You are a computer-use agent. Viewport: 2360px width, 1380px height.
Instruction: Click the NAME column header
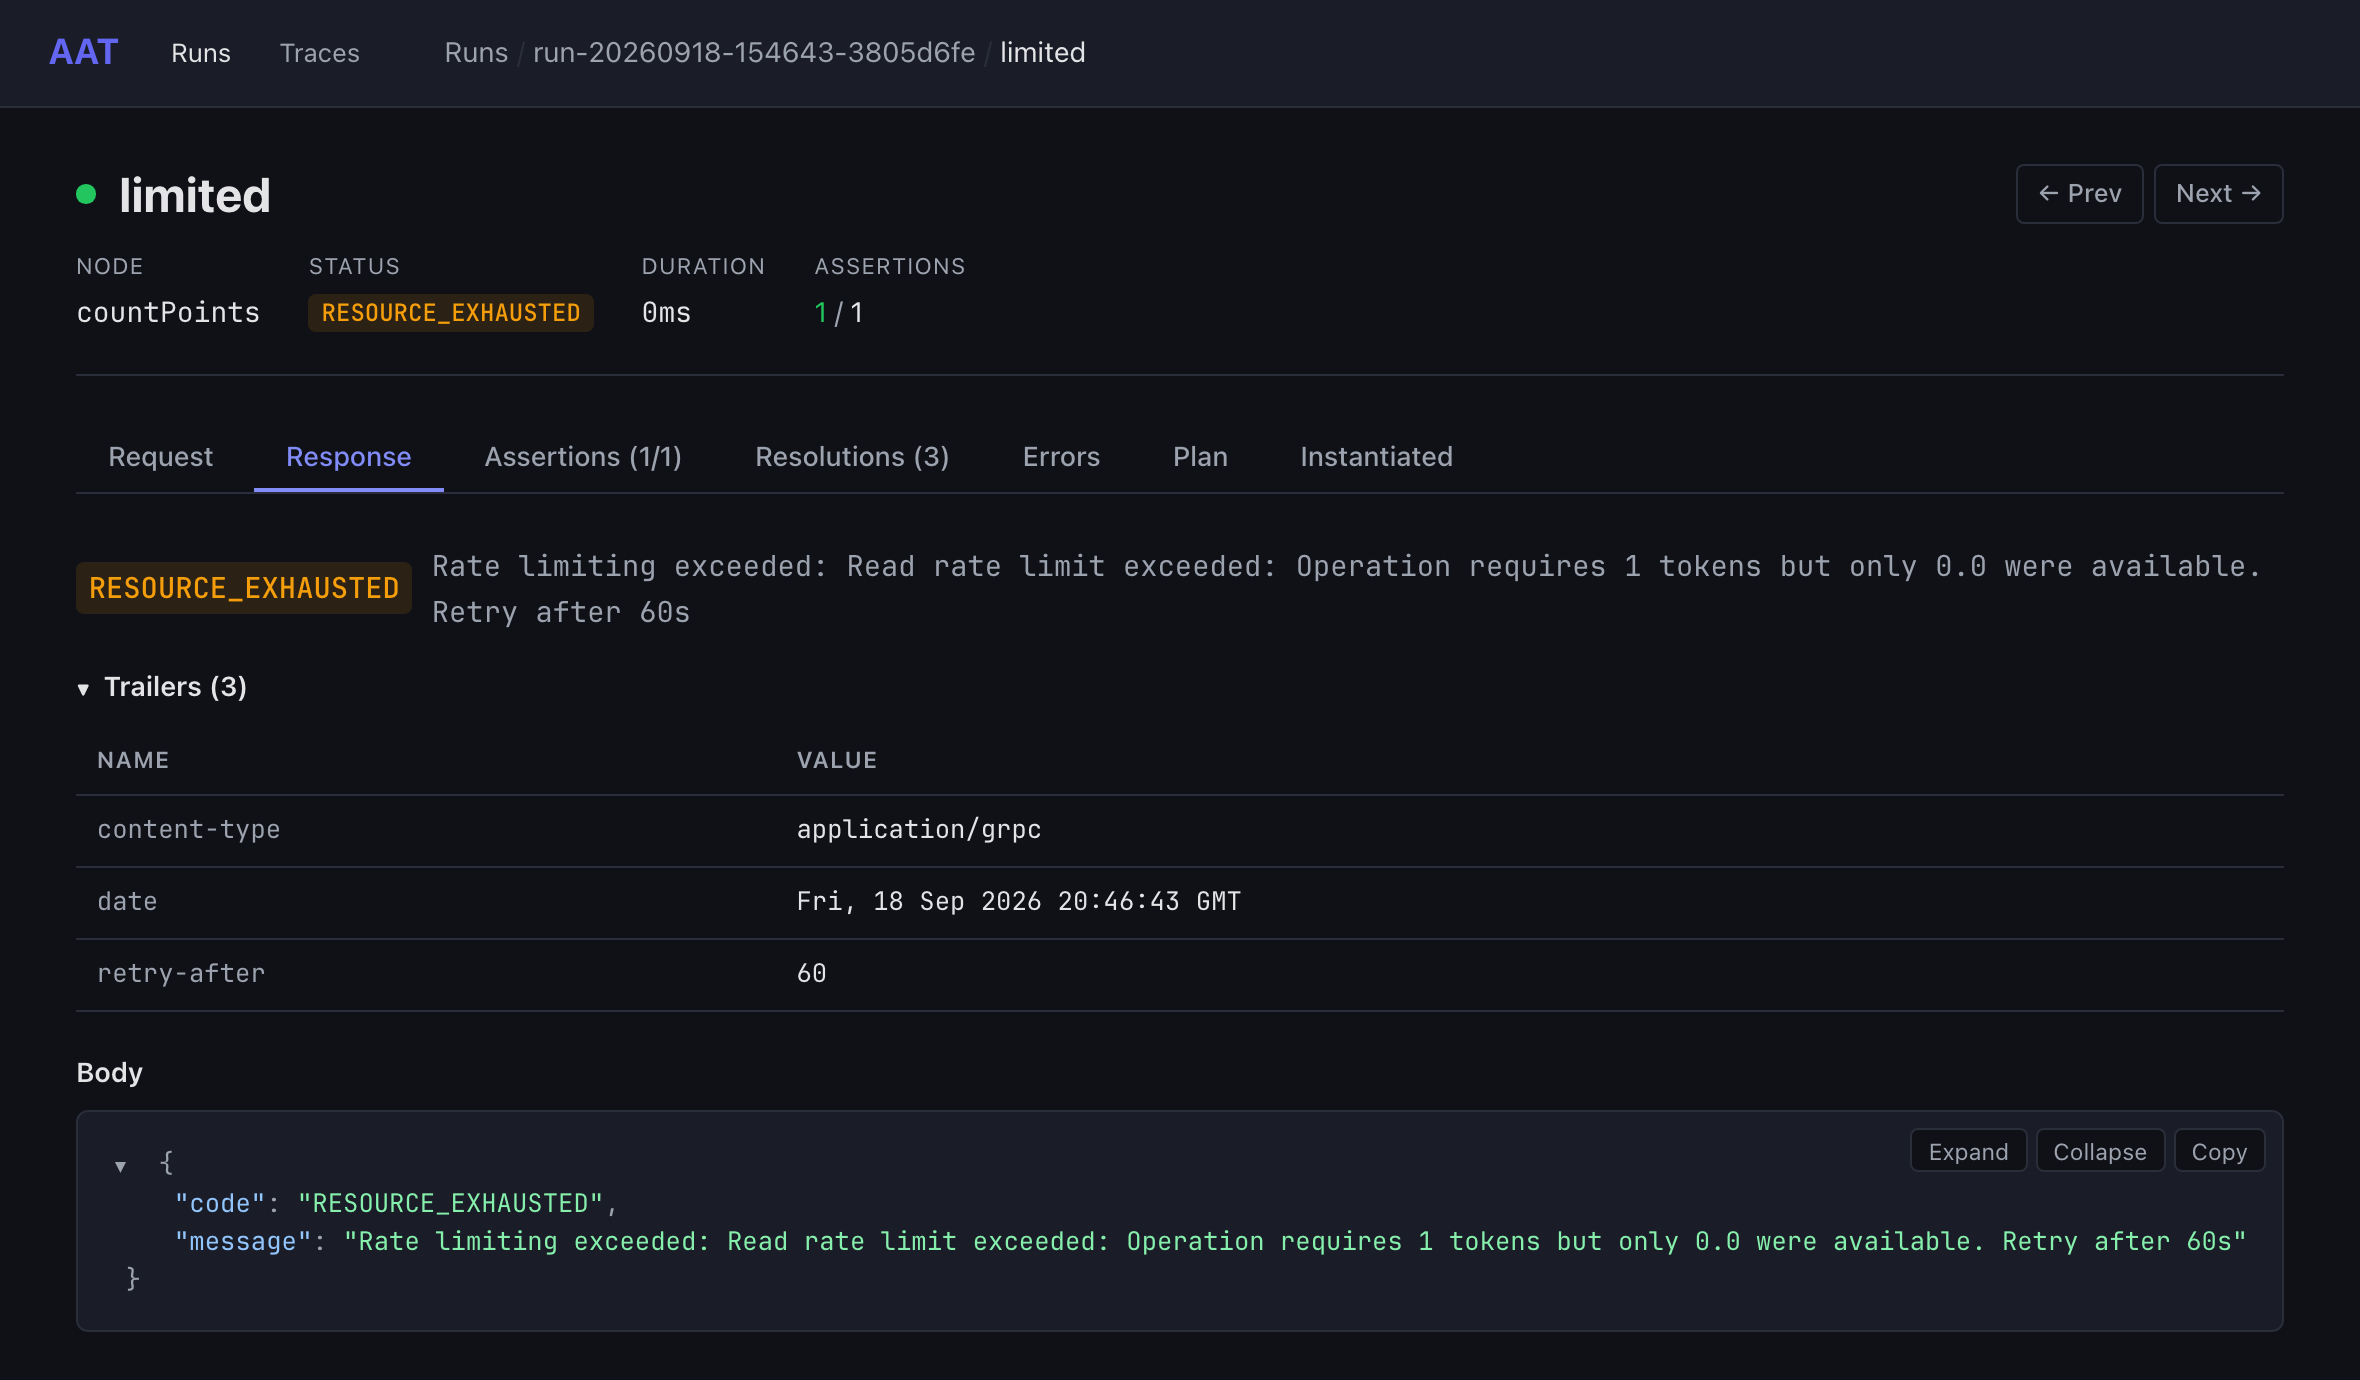[133, 760]
